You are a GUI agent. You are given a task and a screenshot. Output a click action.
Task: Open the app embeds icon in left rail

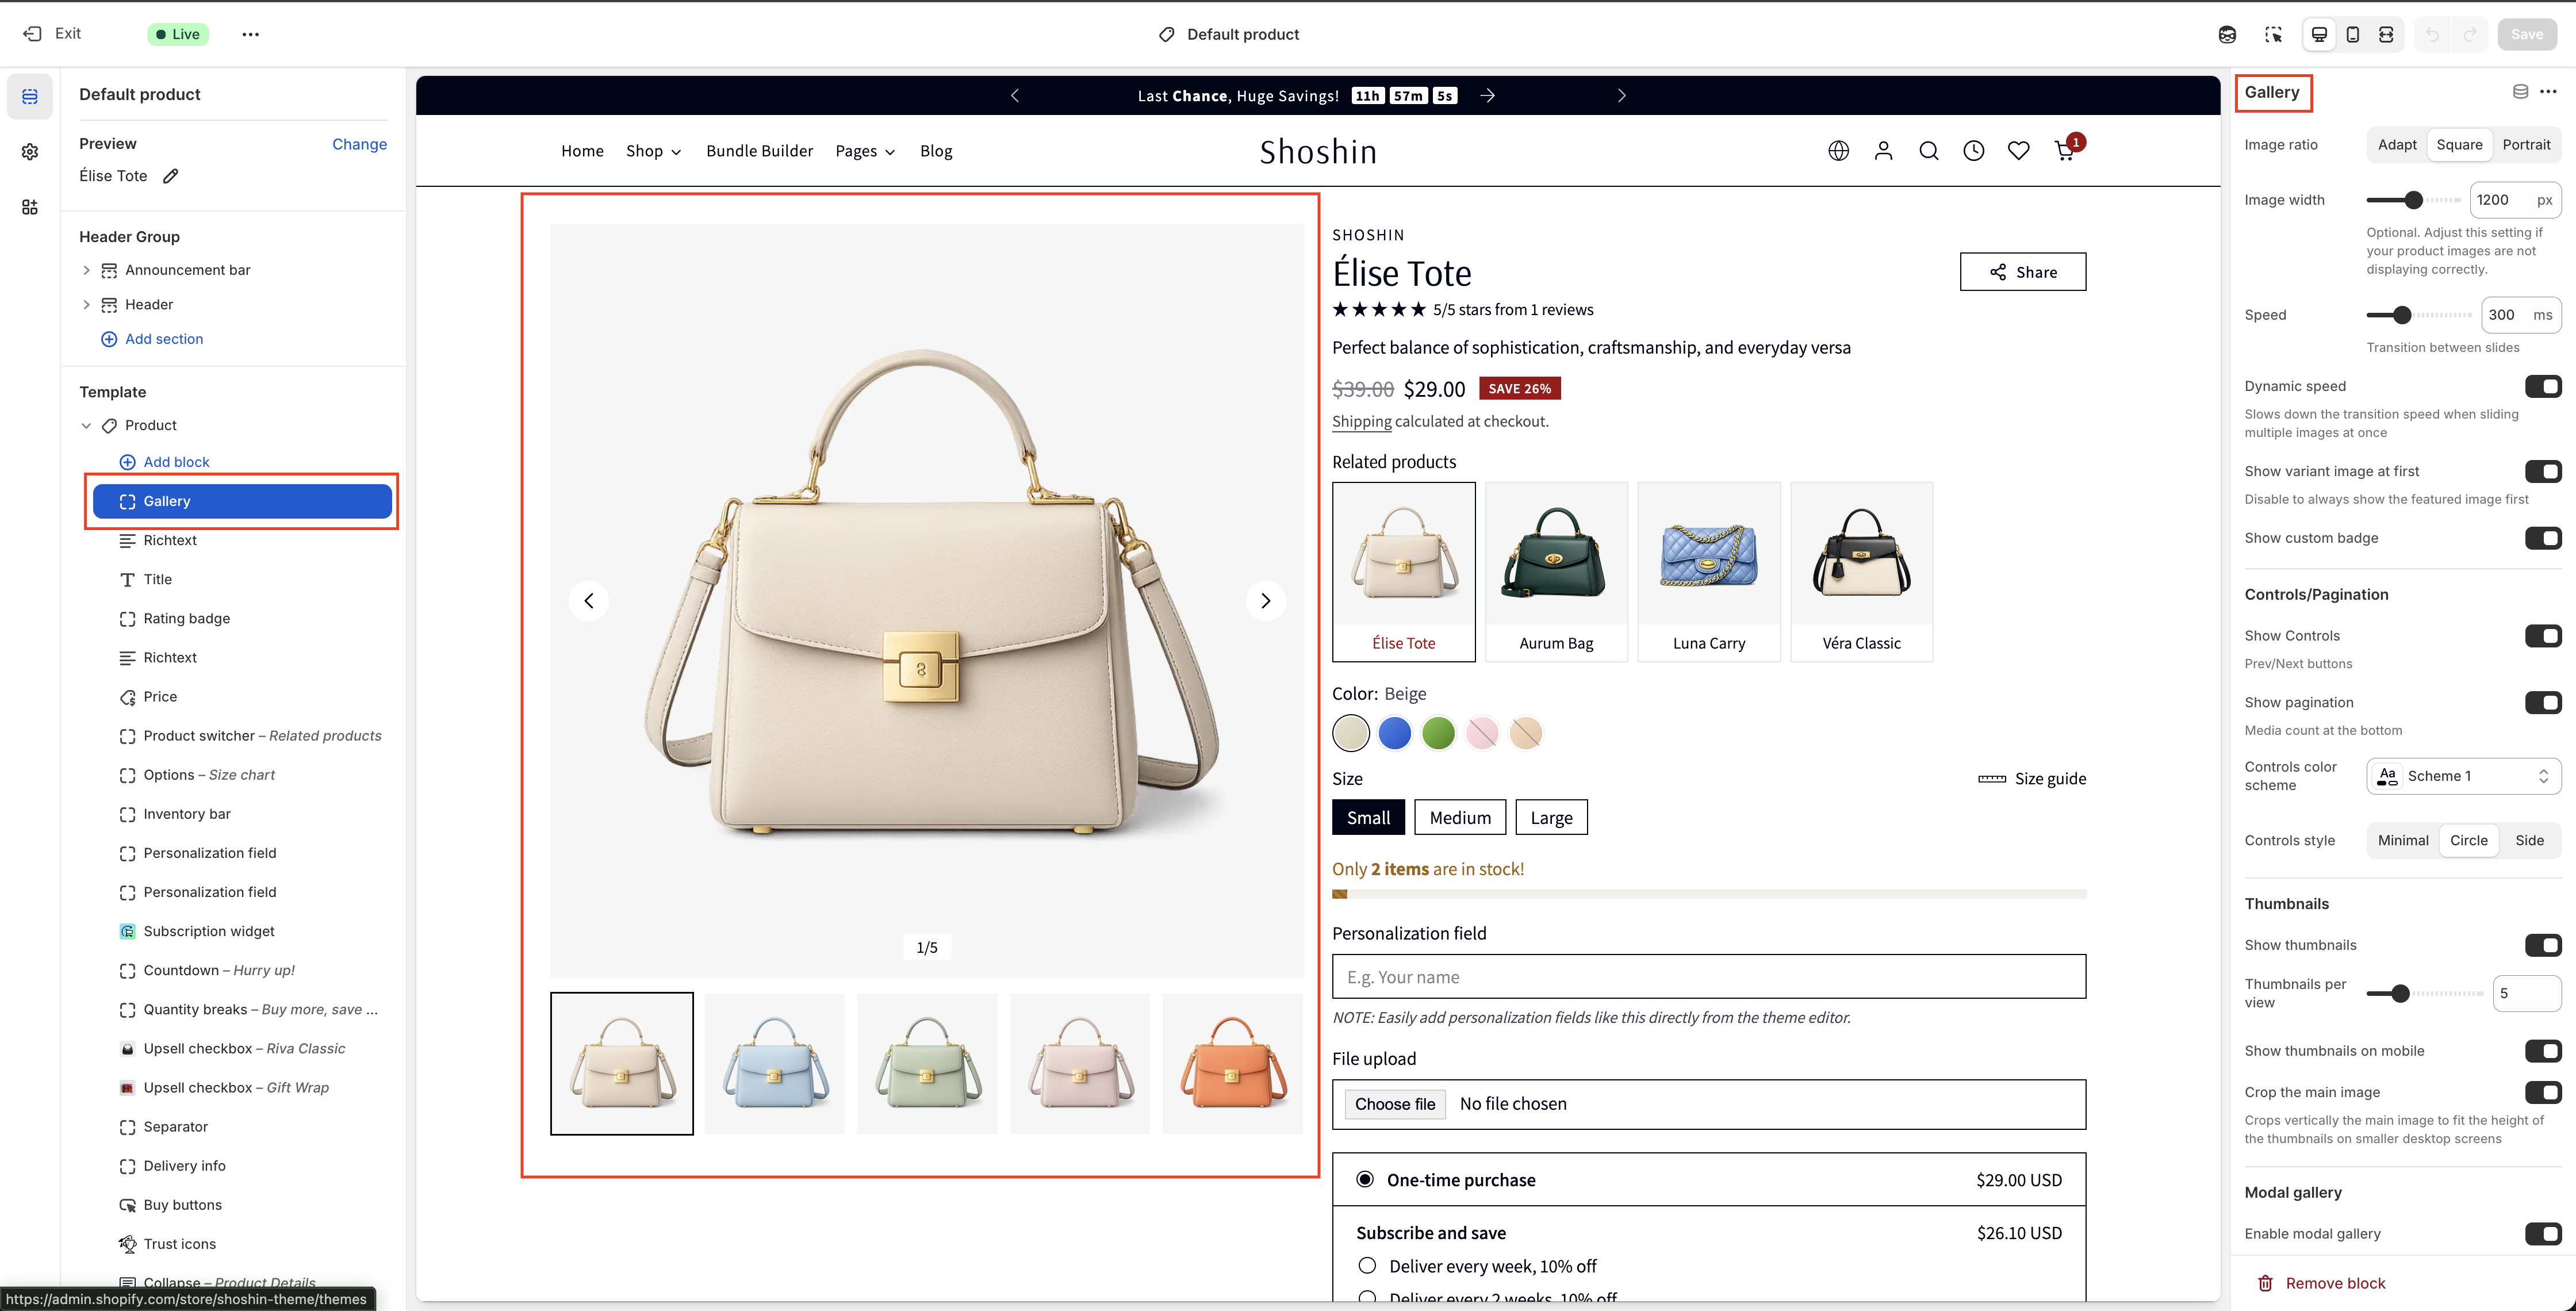pos(30,207)
